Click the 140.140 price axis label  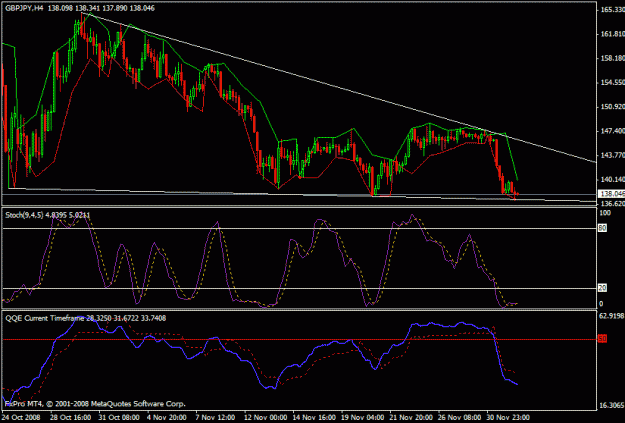pyautogui.click(x=612, y=179)
